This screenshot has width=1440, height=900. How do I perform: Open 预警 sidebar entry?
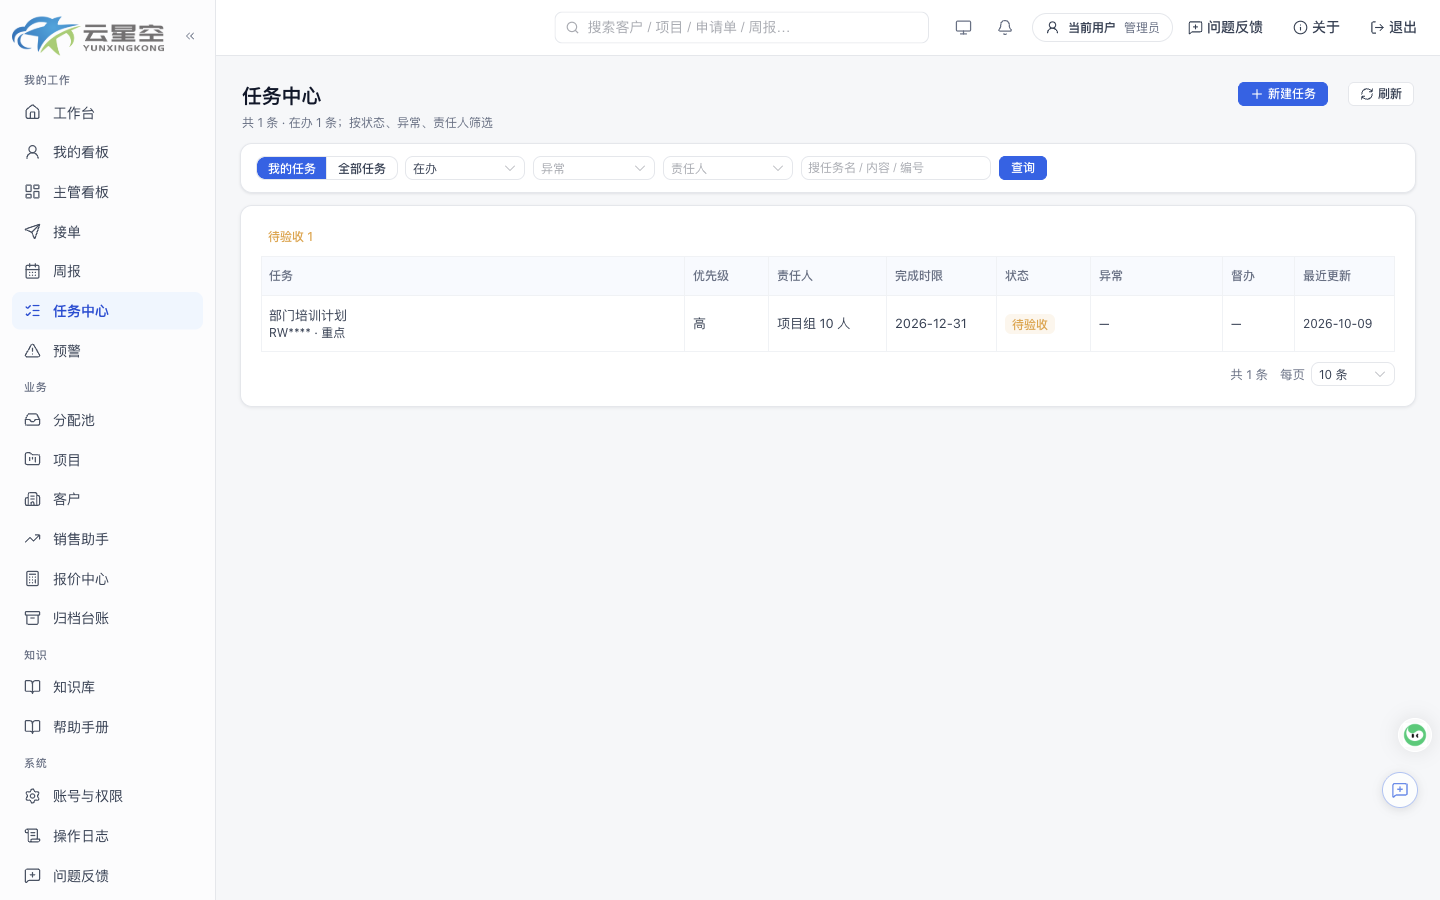tap(107, 351)
